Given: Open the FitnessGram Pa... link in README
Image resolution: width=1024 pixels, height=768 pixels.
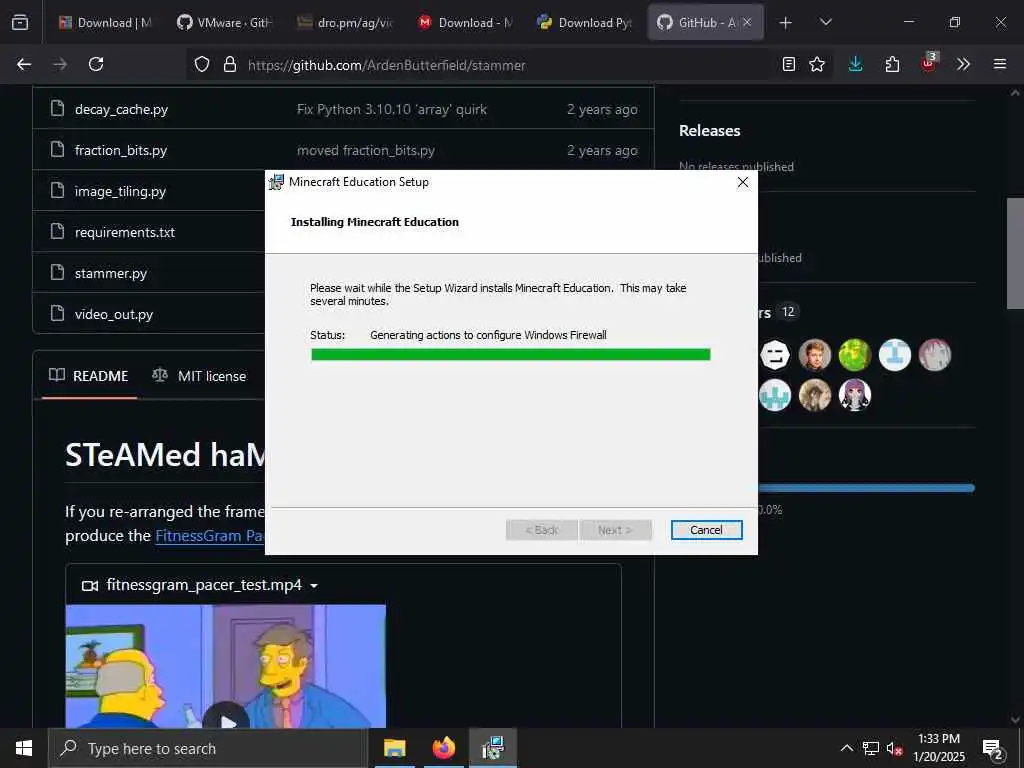Looking at the screenshot, I should tap(210, 536).
